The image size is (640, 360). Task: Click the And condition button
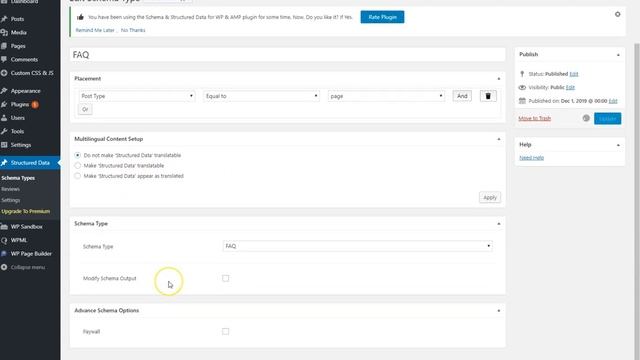click(462, 96)
